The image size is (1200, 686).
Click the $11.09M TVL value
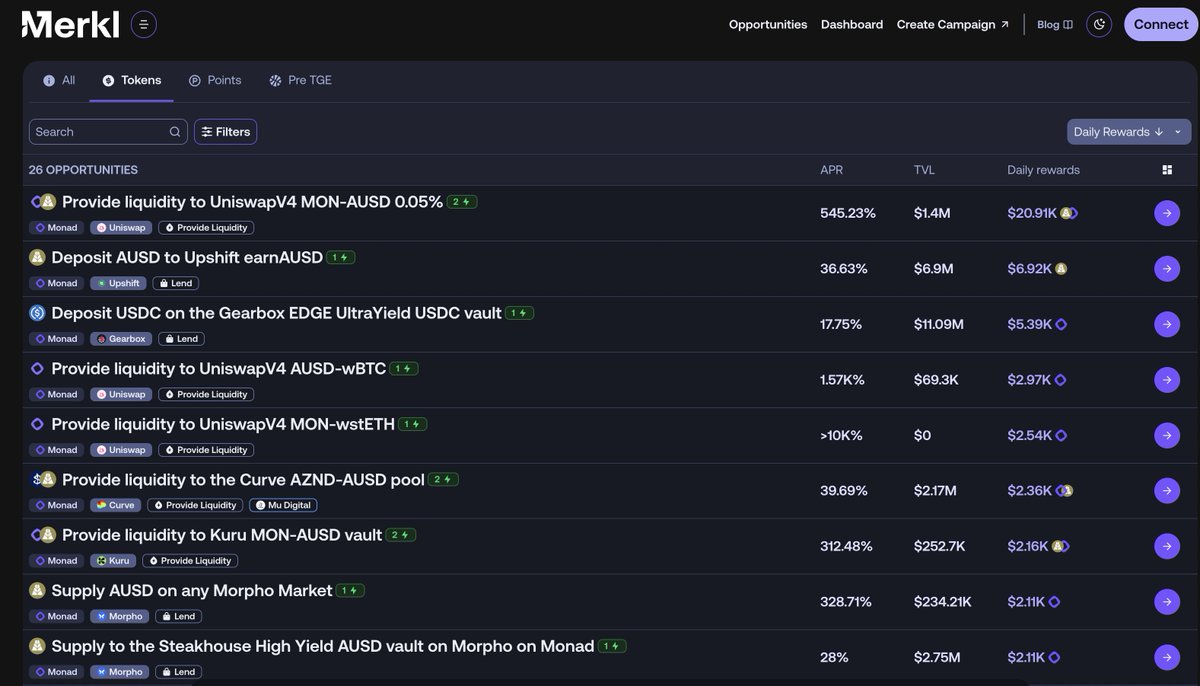click(939, 324)
